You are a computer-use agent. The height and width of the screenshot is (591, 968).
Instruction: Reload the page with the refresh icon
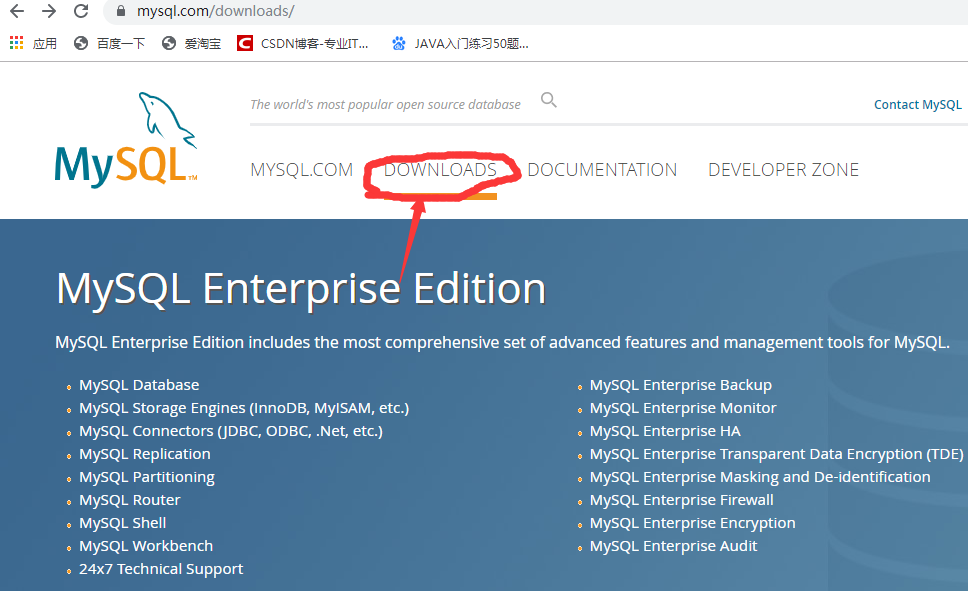click(x=81, y=12)
